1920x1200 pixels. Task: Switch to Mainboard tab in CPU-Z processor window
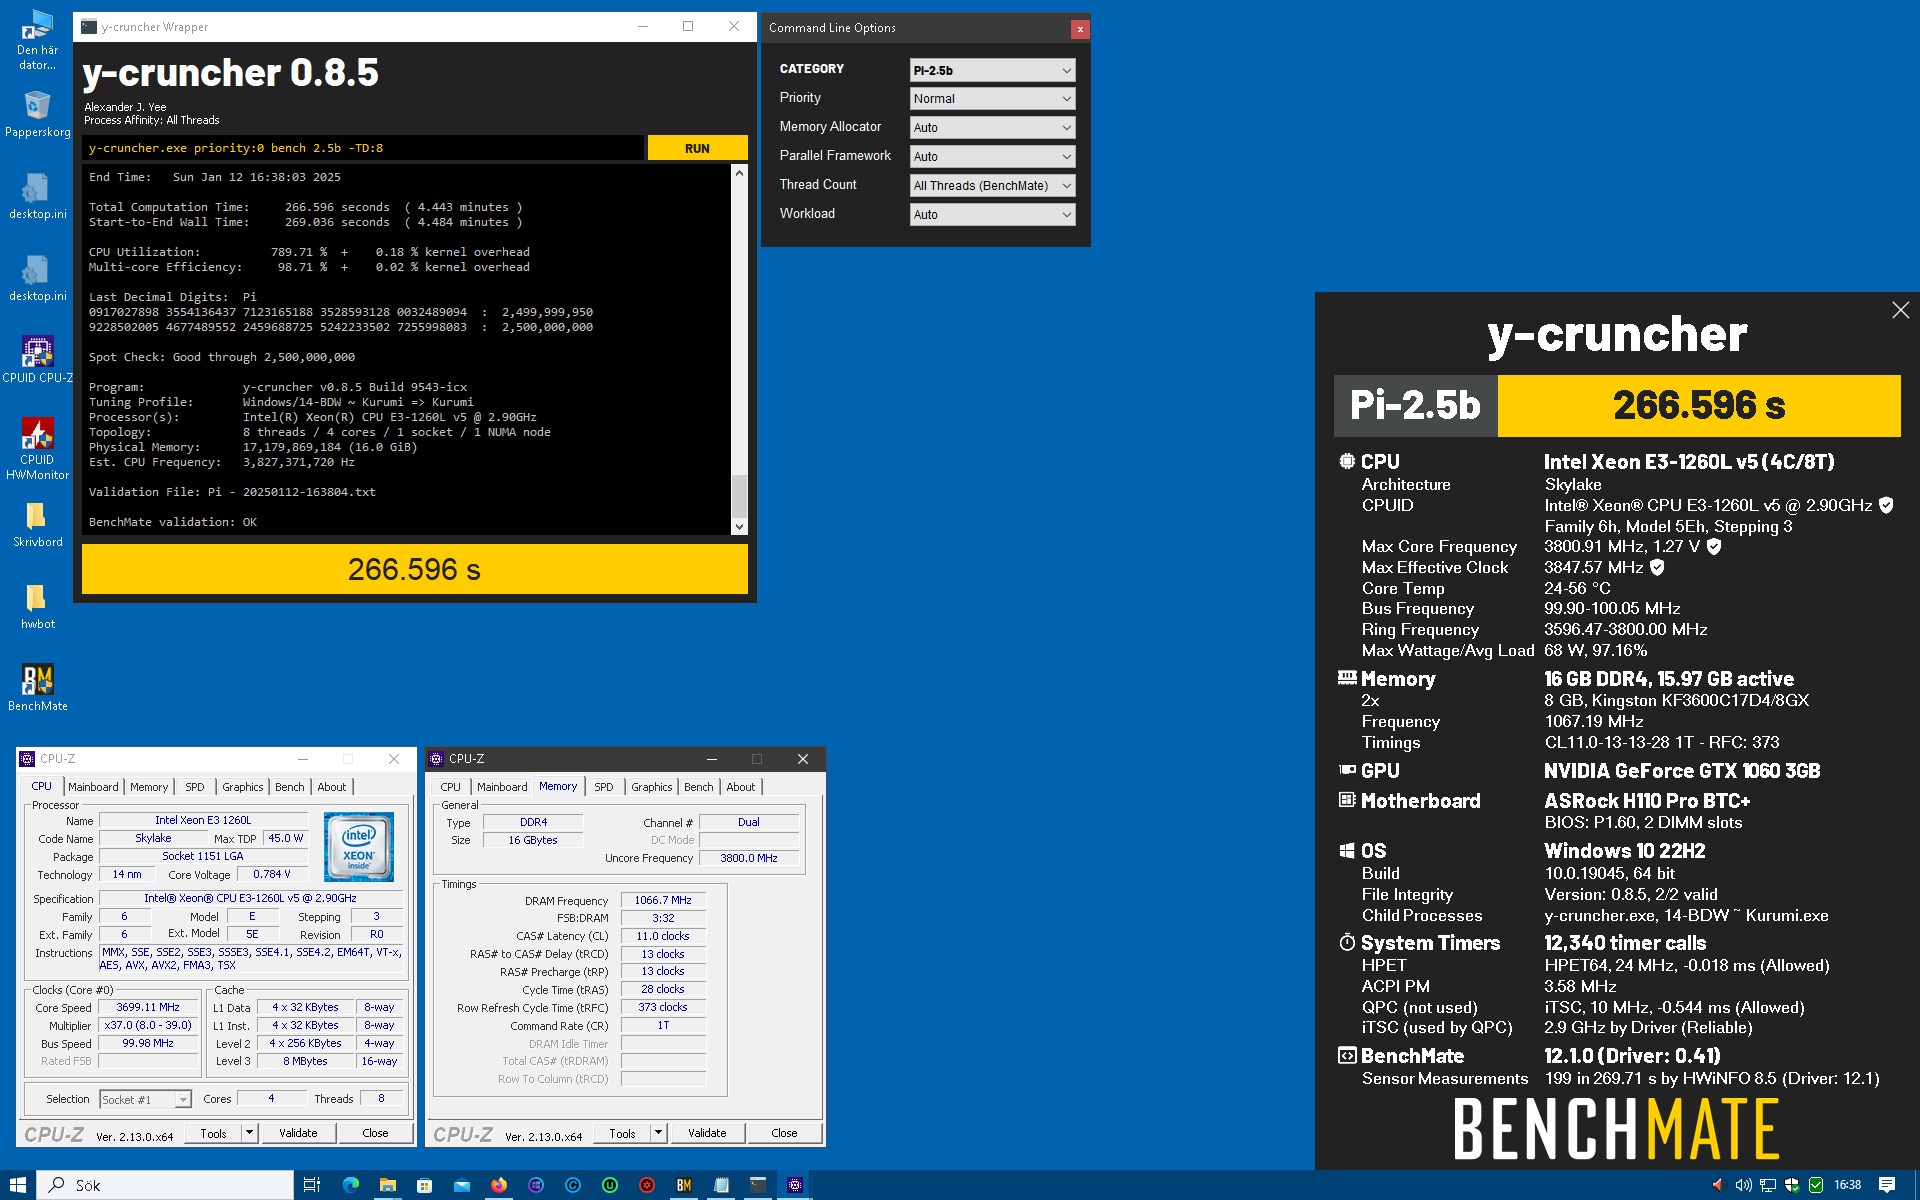point(93,787)
